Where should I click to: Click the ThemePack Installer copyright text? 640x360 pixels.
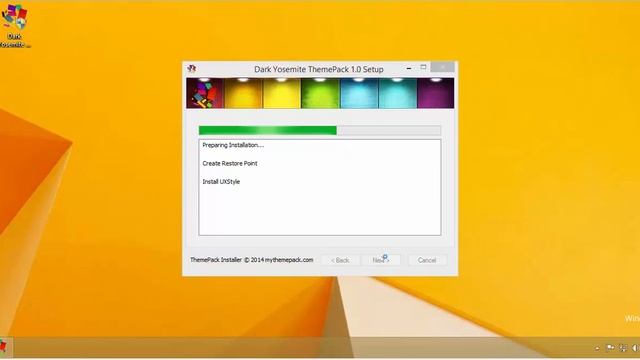(252, 260)
